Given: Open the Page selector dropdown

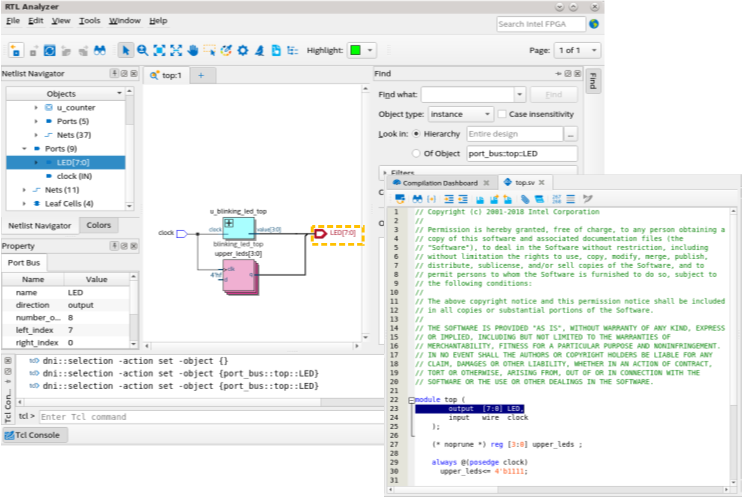Looking at the screenshot, I should [x=578, y=50].
